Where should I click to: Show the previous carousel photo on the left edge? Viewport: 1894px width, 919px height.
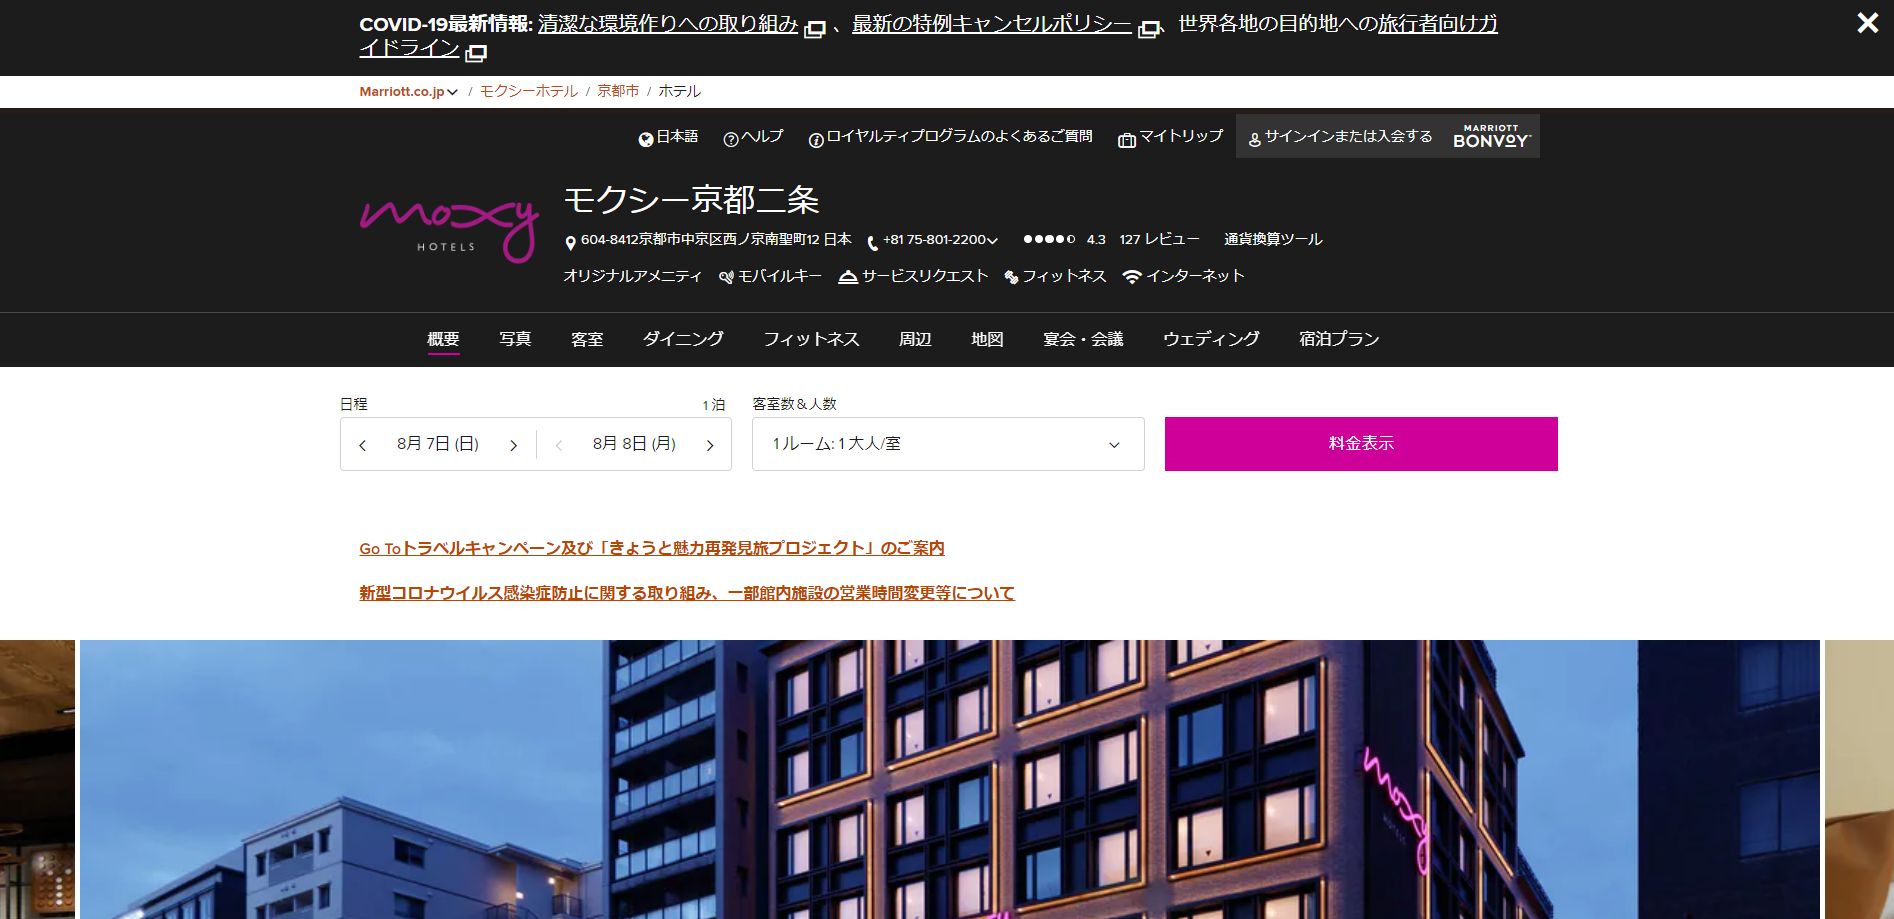[x=37, y=779]
